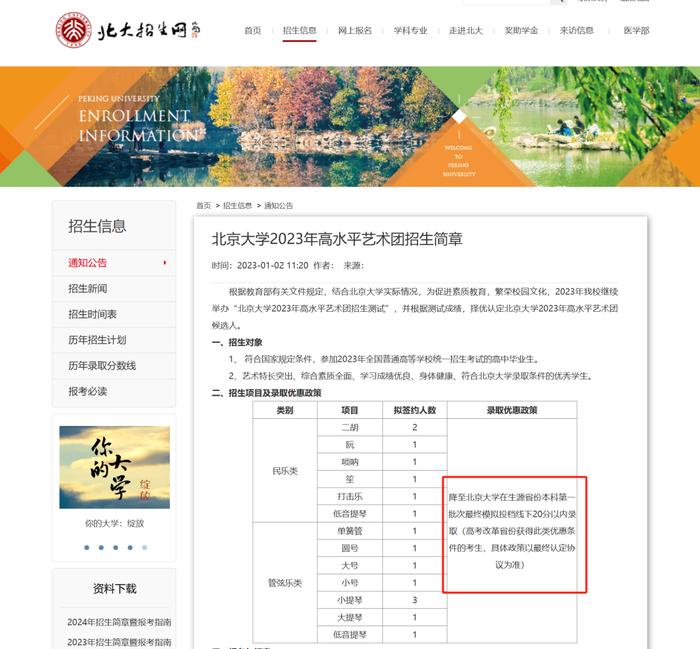
Task: Click the 阮 table cell
Action: (x=350, y=445)
